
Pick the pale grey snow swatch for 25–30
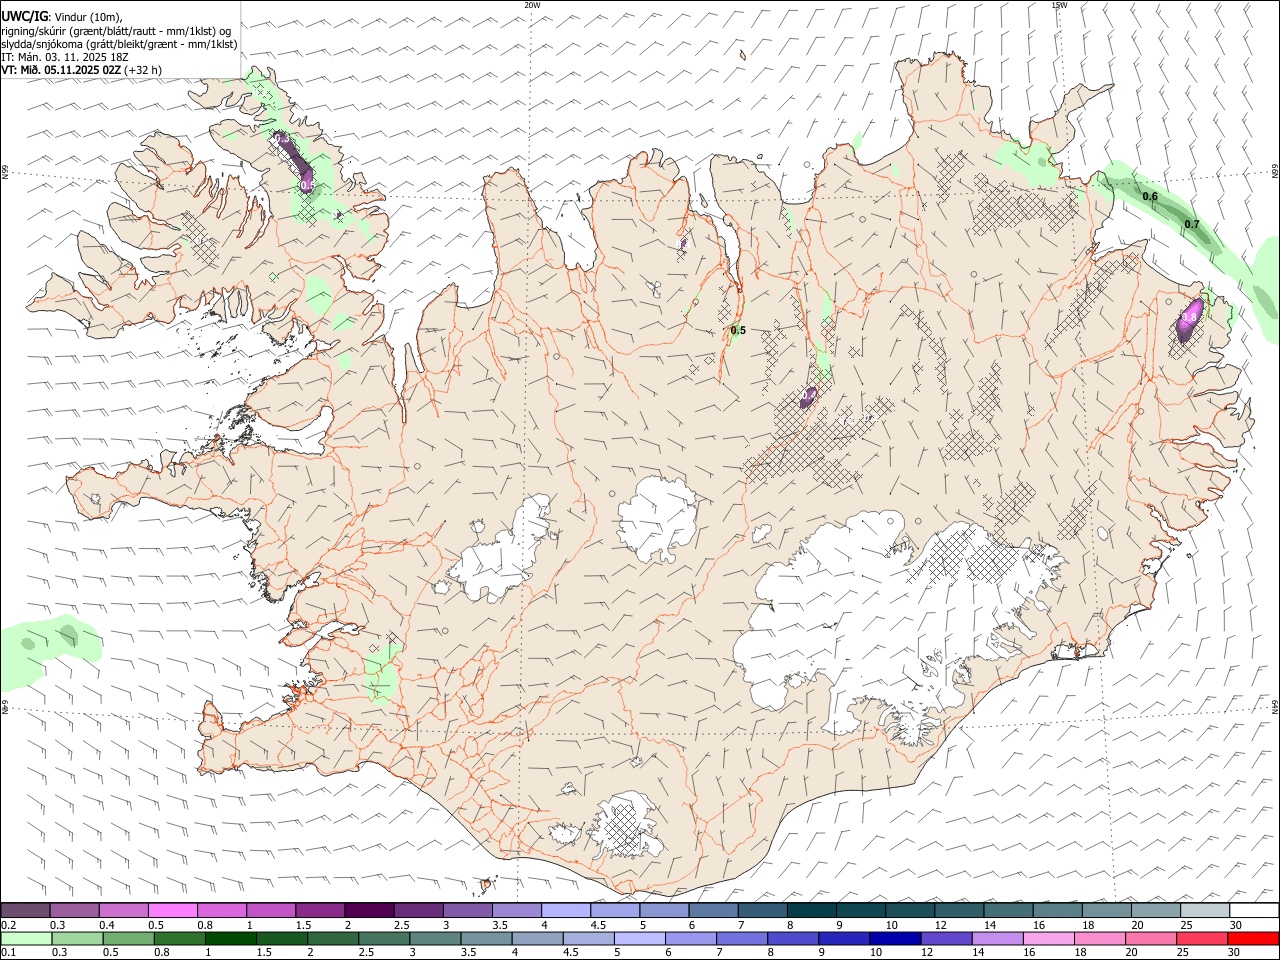pos(1204,910)
